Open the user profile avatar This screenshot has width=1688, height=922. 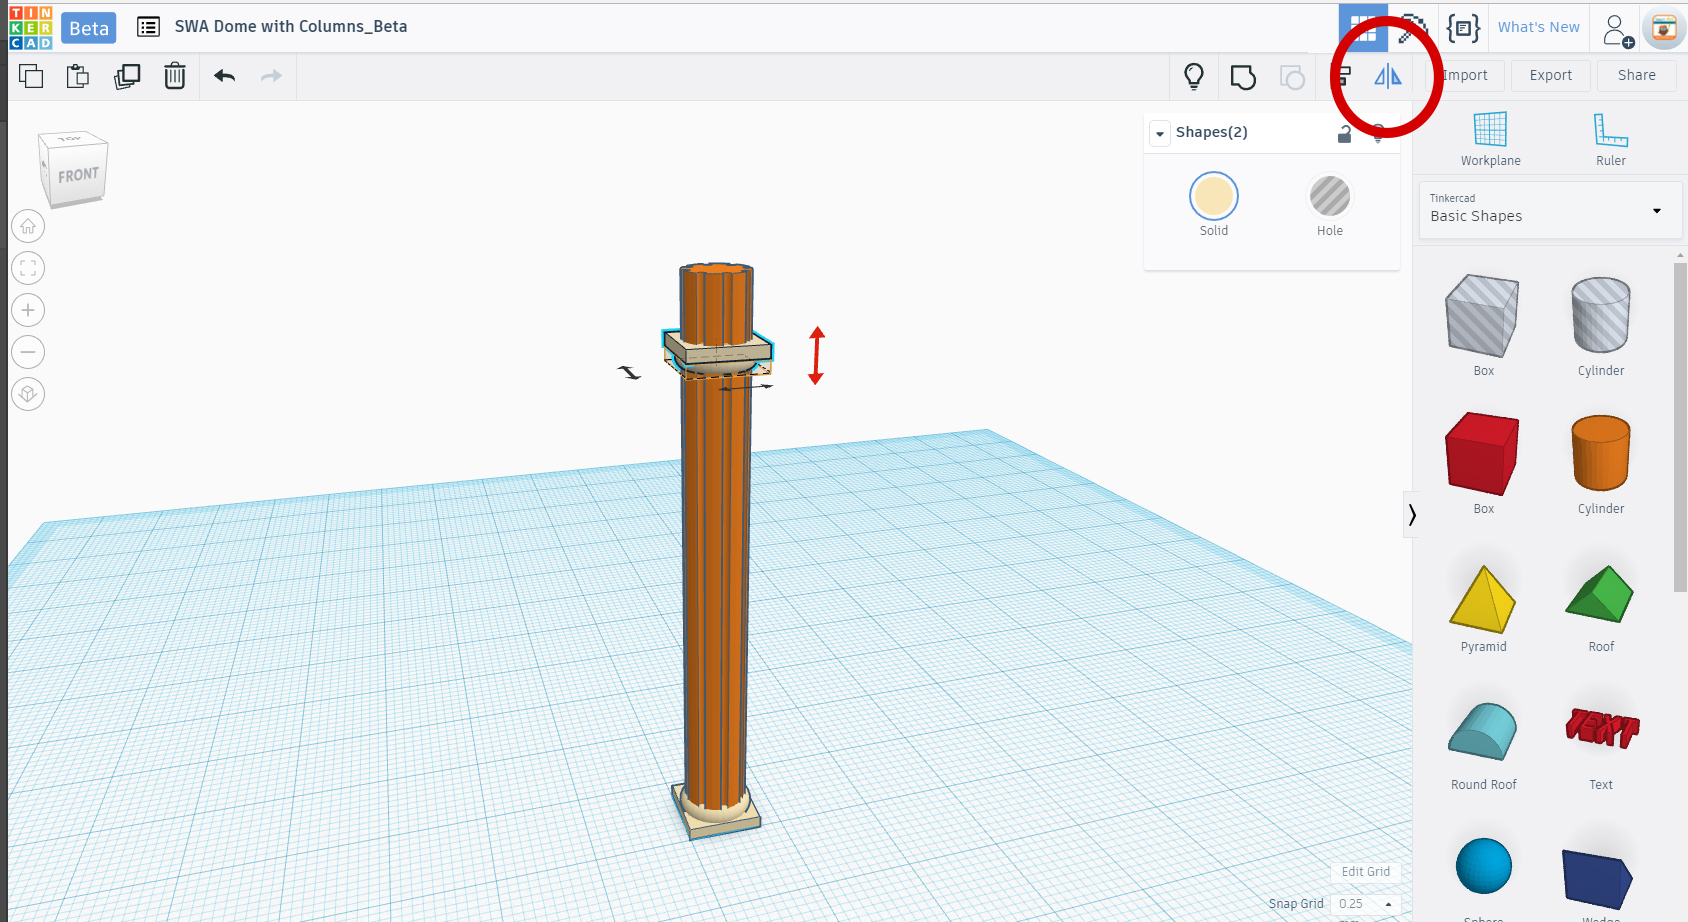coord(1664,29)
